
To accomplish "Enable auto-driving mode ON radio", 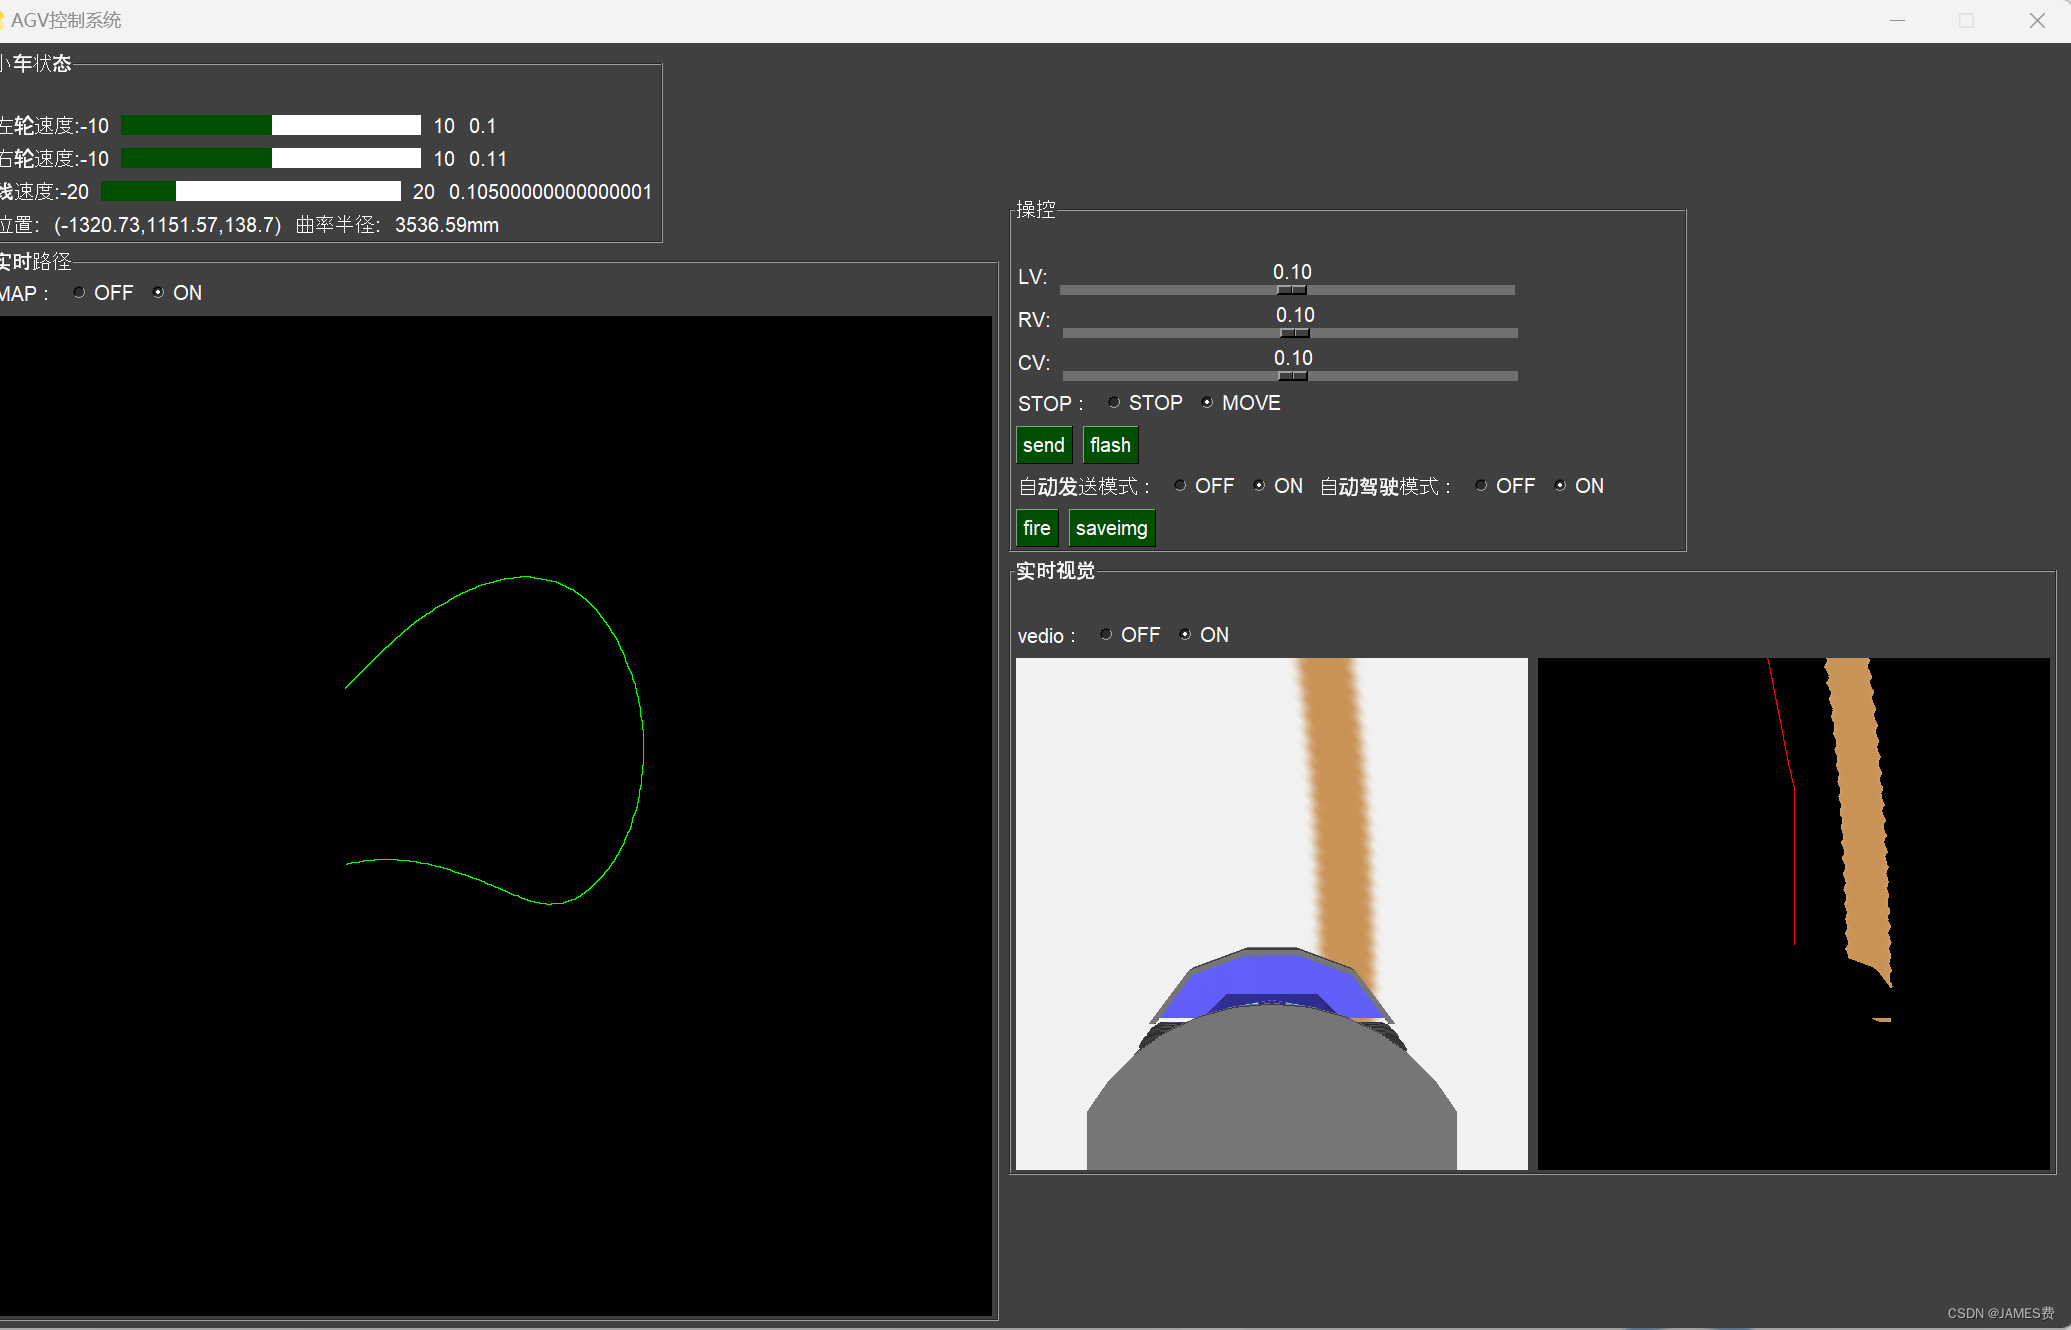I will pyautogui.click(x=1561, y=486).
